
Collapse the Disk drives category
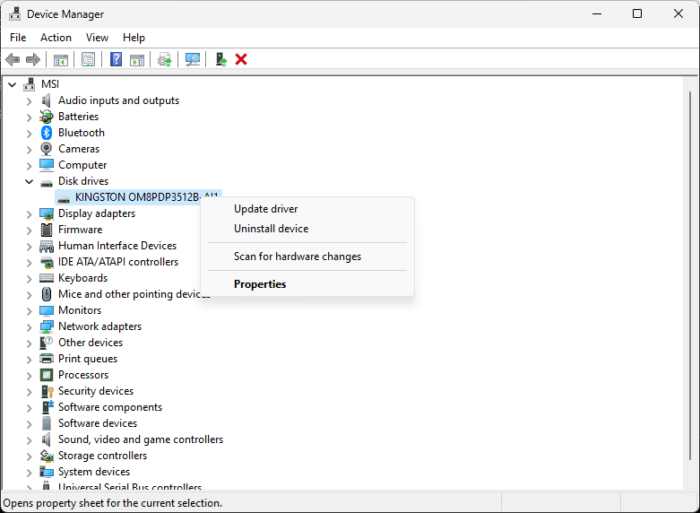[29, 181]
